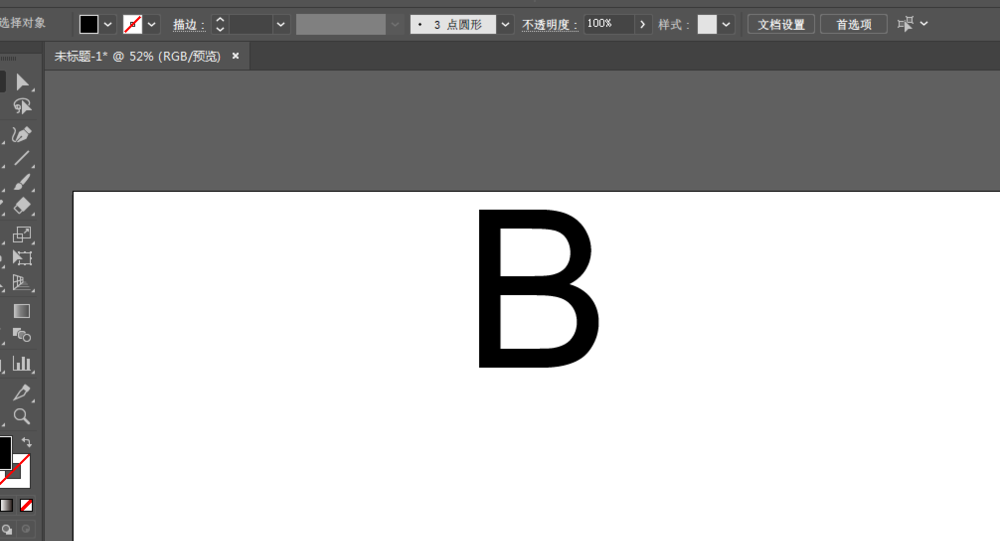
Task: Select the Eyedropper tool
Action: coord(22,392)
